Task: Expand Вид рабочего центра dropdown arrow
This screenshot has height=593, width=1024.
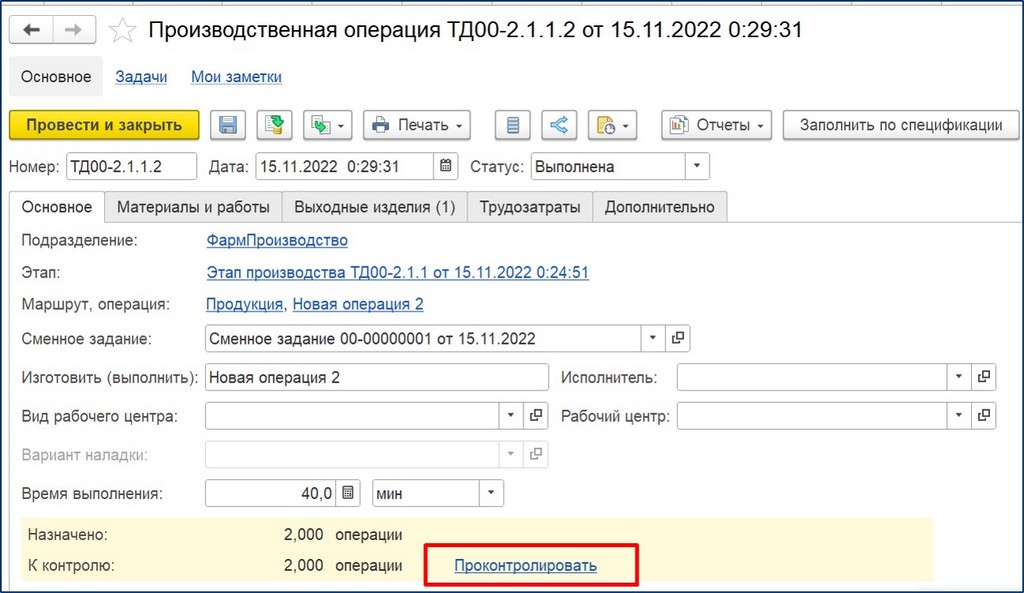Action: [x=511, y=415]
